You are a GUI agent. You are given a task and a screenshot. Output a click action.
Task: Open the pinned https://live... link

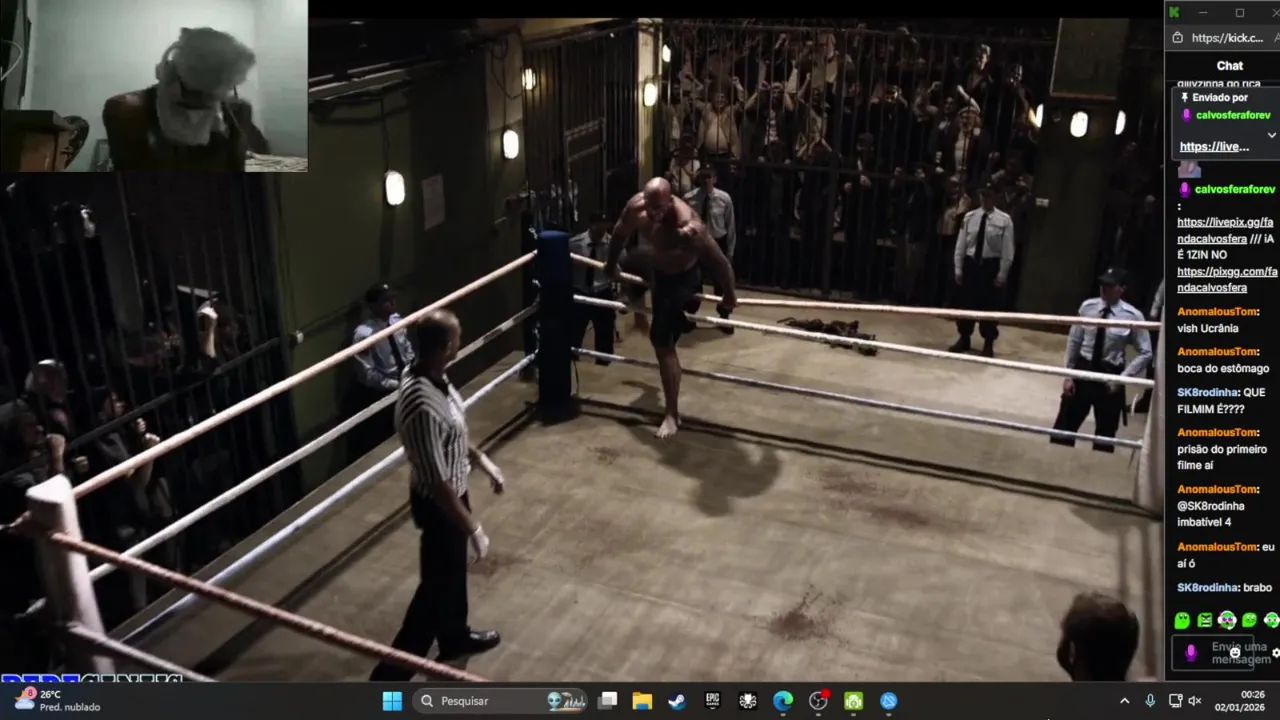coord(1214,146)
